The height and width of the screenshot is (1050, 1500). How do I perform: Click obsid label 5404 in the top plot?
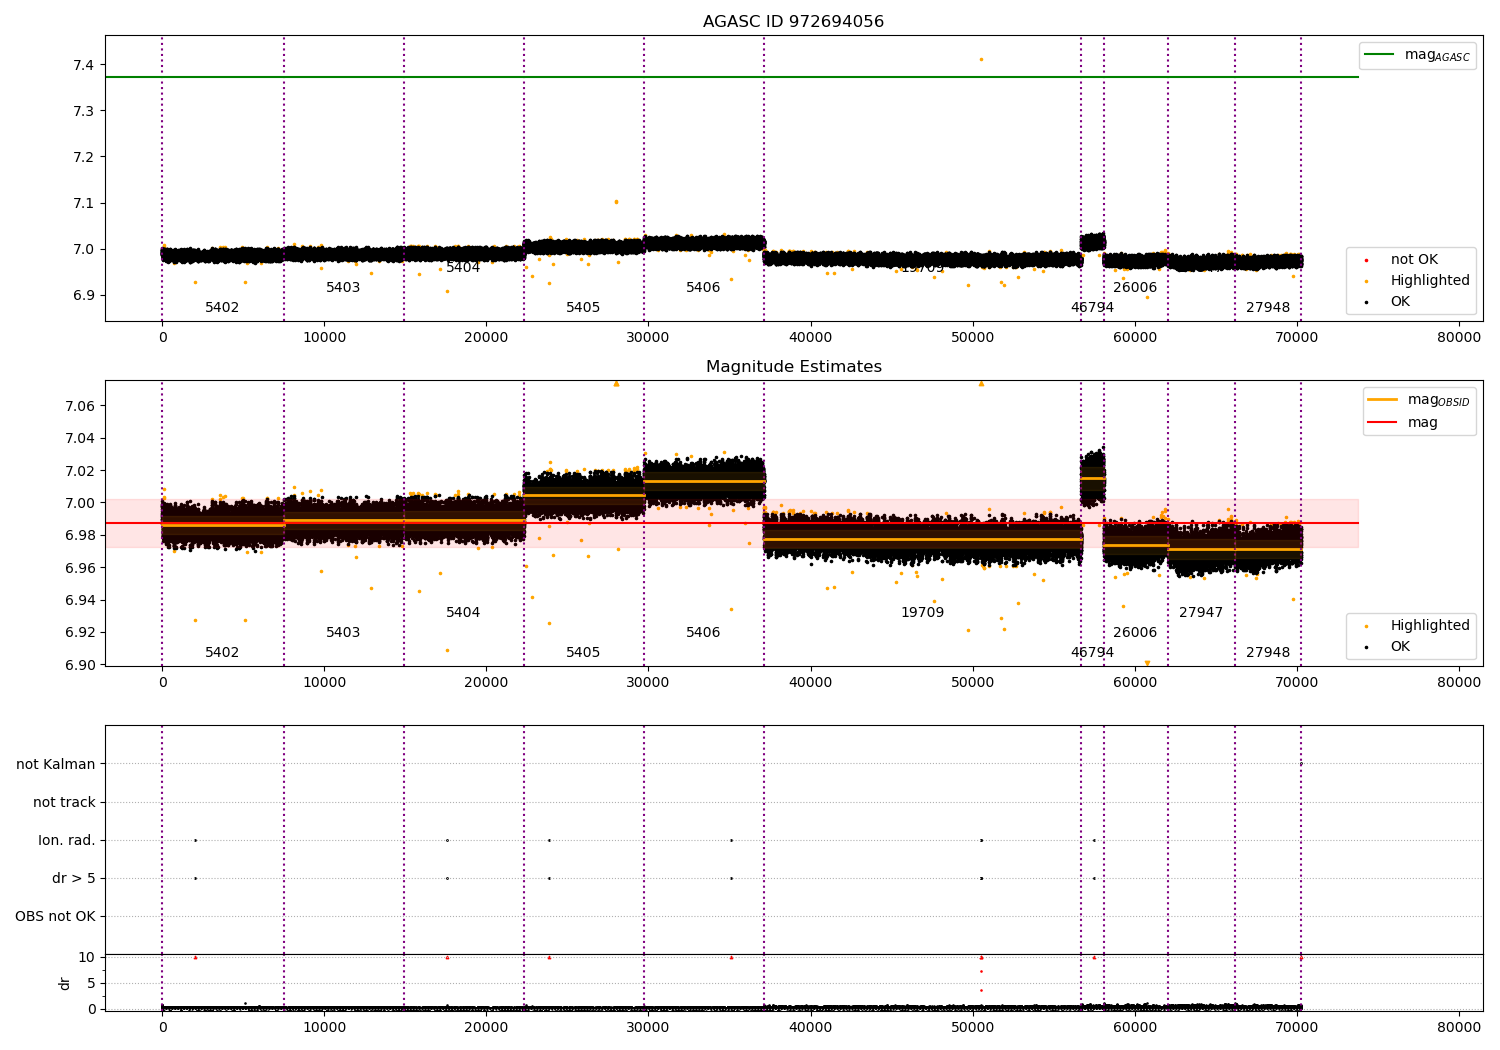coord(463,268)
